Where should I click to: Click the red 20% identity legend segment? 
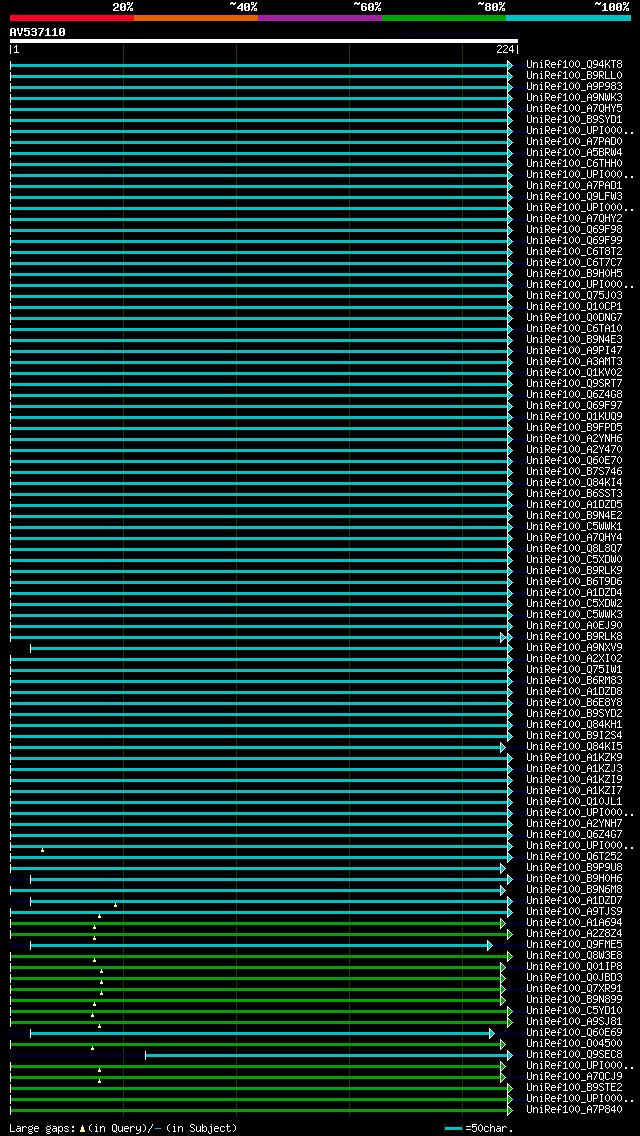[x=72, y=17]
